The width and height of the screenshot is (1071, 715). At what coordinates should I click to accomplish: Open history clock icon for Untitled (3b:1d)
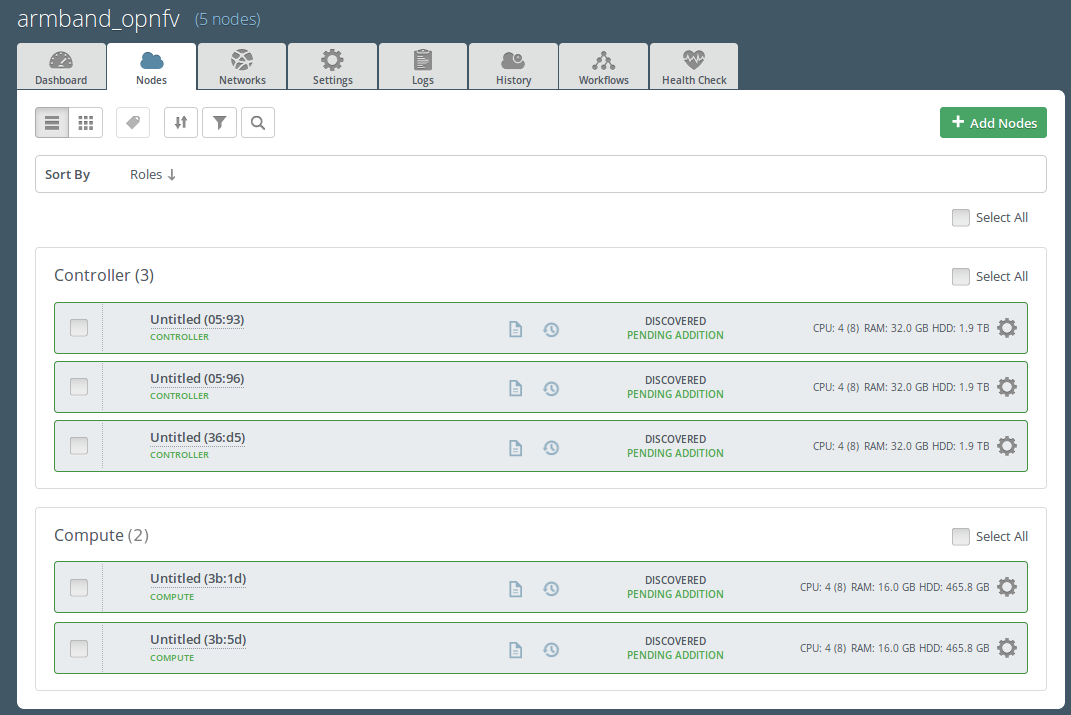coord(551,589)
